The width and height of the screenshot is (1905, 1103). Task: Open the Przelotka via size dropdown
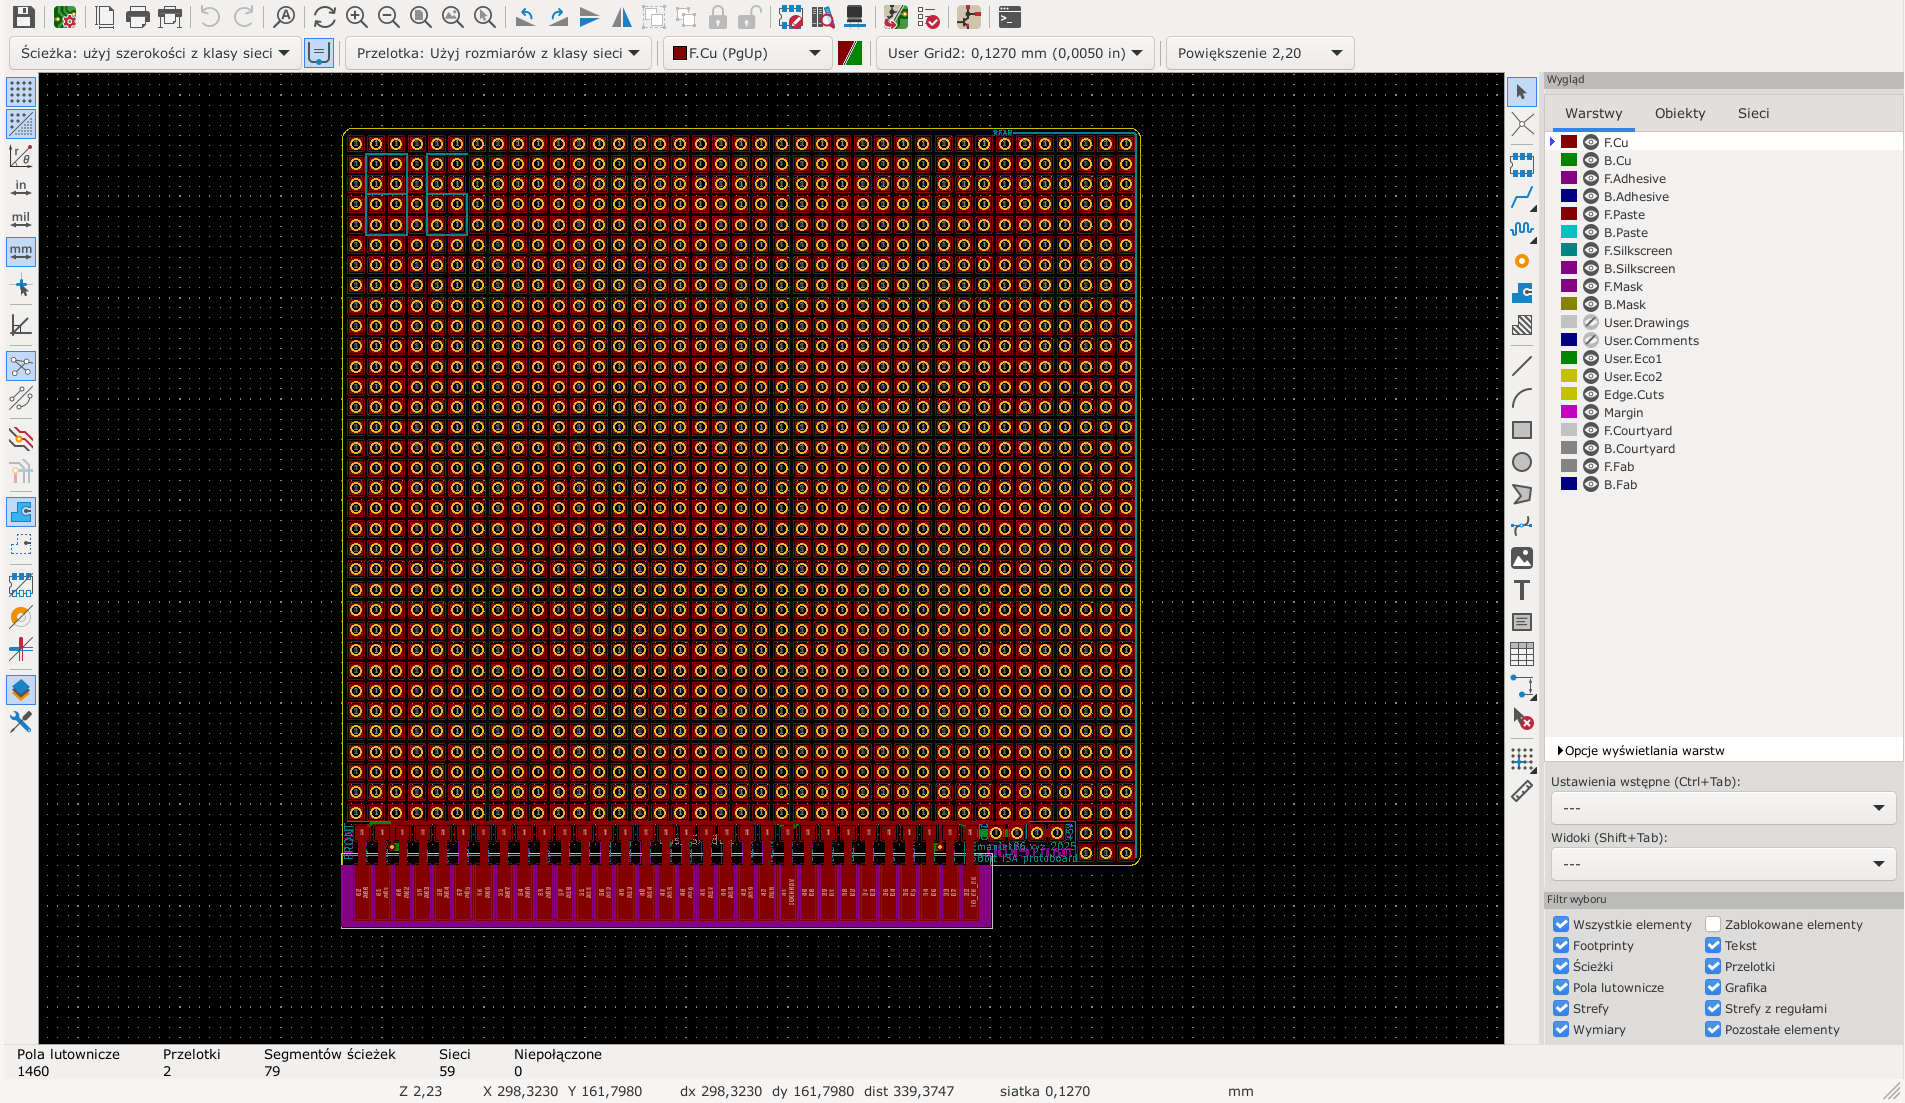pos(498,53)
